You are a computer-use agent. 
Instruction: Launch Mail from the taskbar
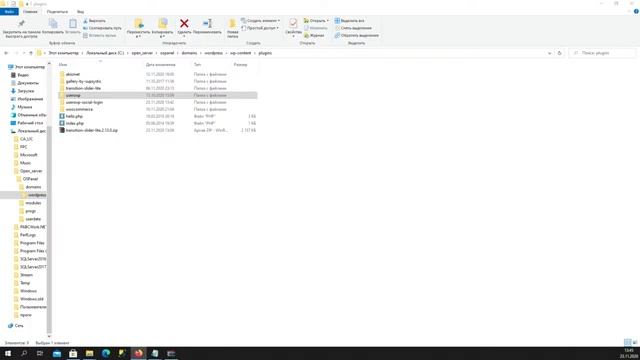click(57, 353)
